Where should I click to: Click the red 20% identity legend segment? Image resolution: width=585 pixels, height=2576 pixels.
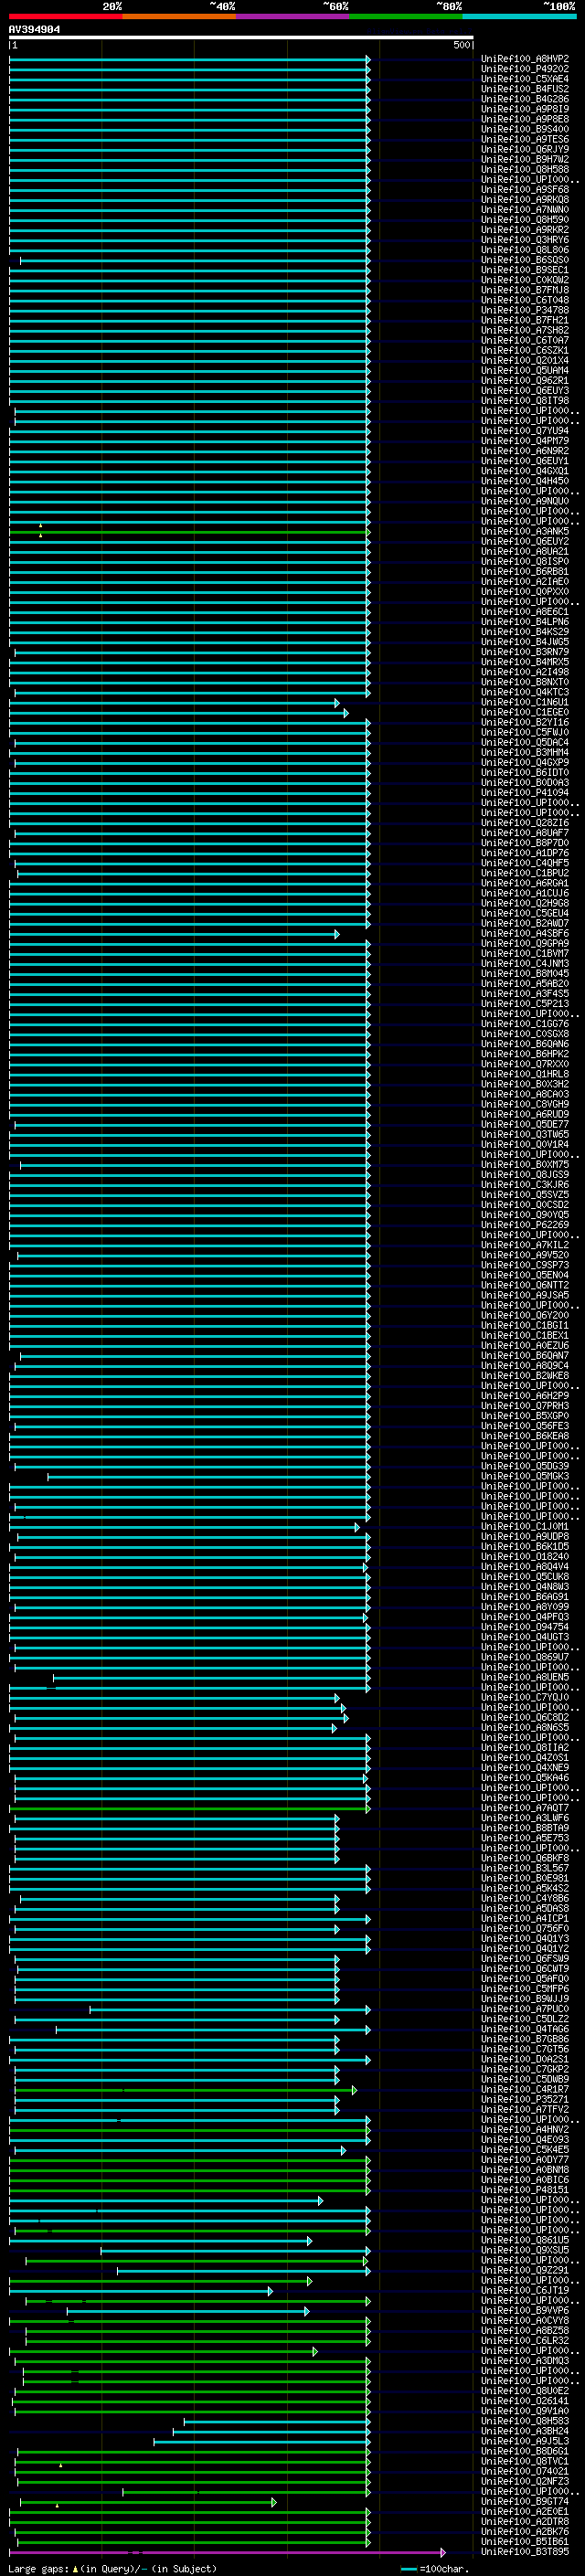tap(65, 16)
